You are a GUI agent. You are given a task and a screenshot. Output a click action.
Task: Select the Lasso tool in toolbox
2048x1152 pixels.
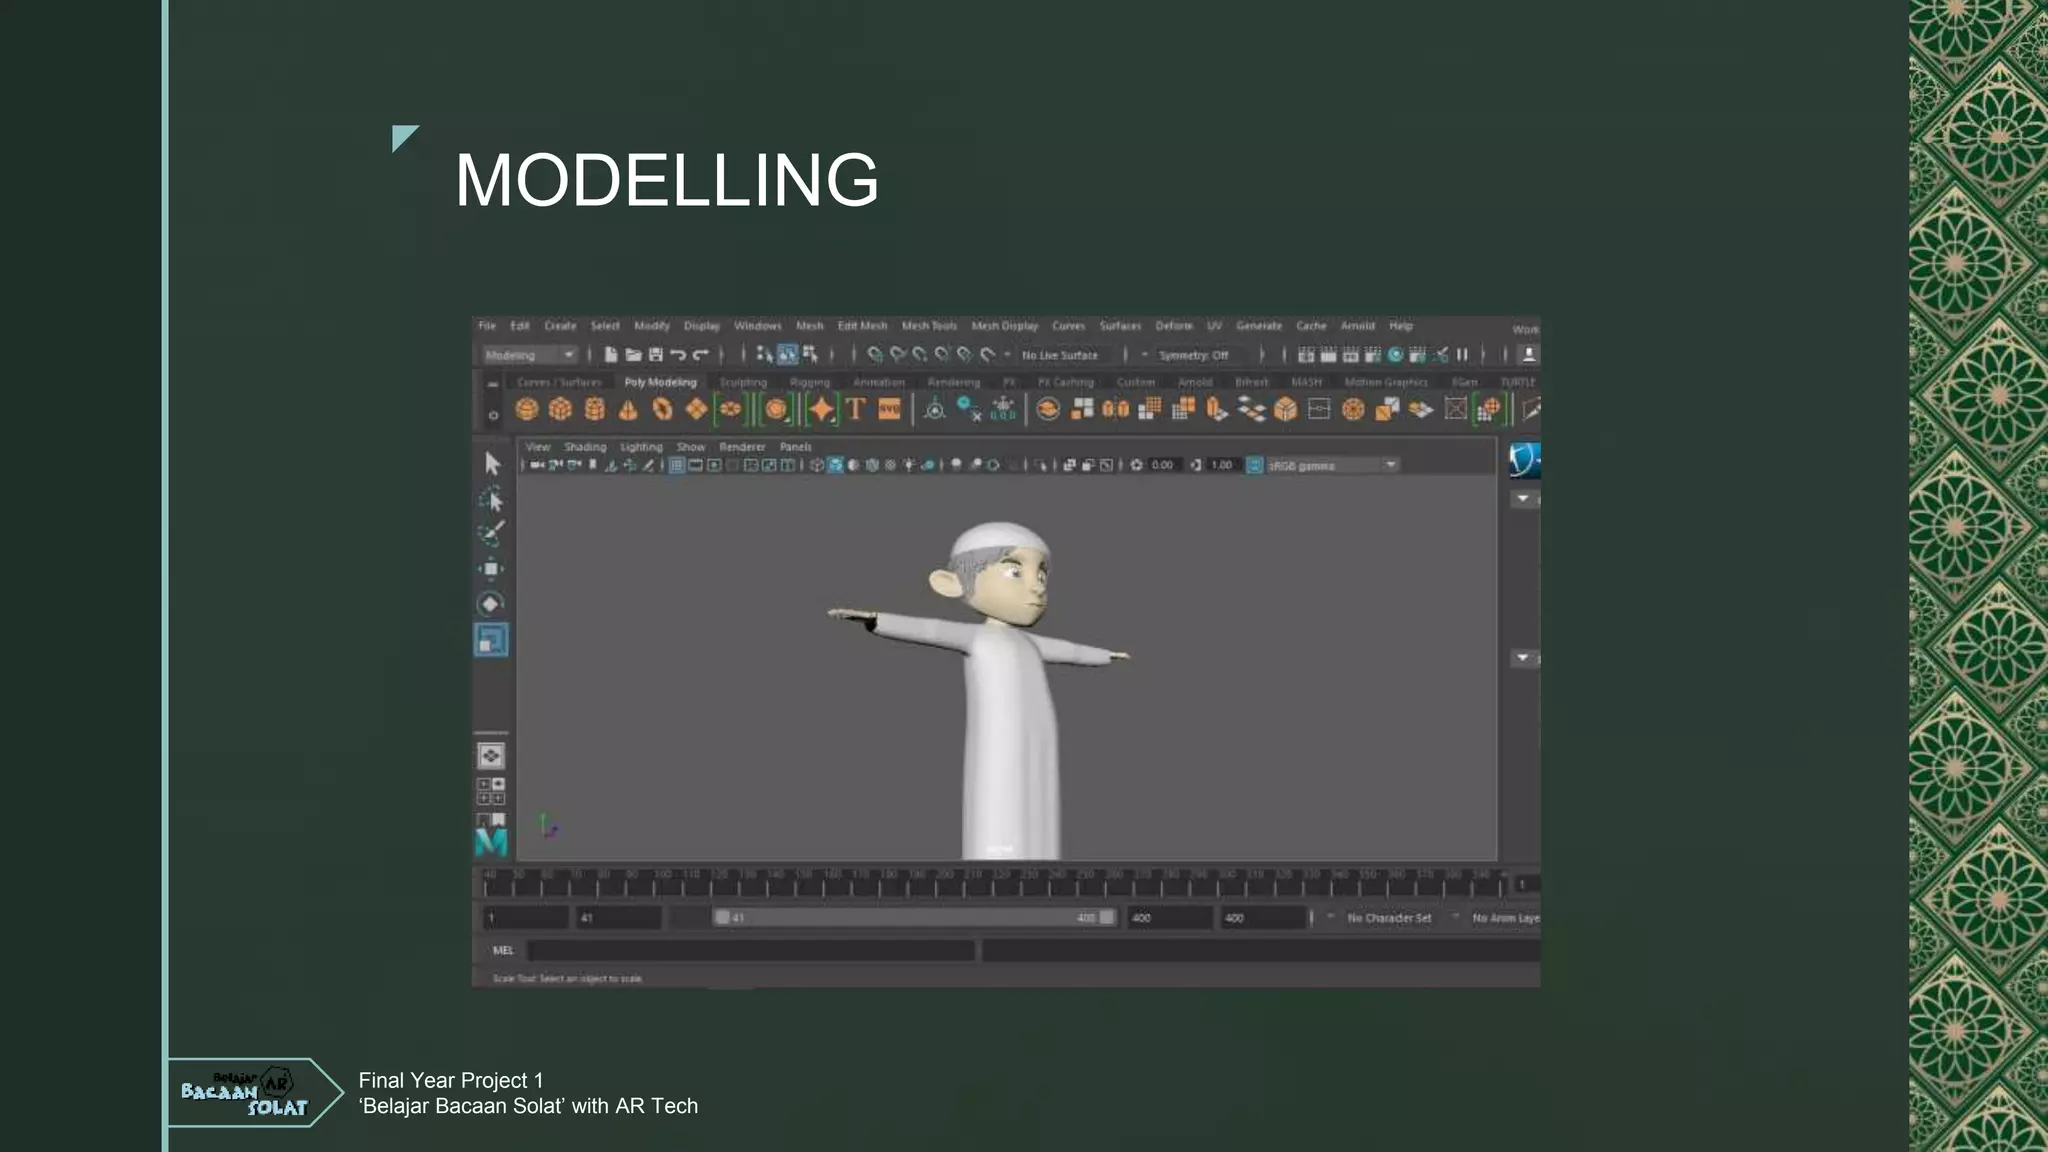[491, 499]
